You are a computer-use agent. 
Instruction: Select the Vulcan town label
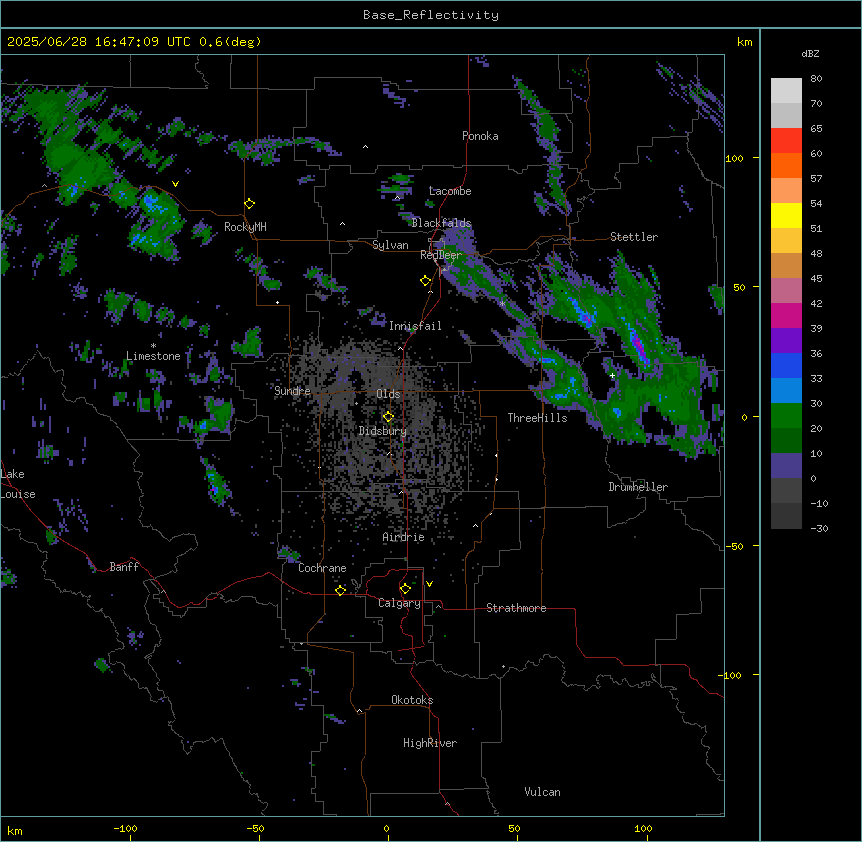coord(543,792)
